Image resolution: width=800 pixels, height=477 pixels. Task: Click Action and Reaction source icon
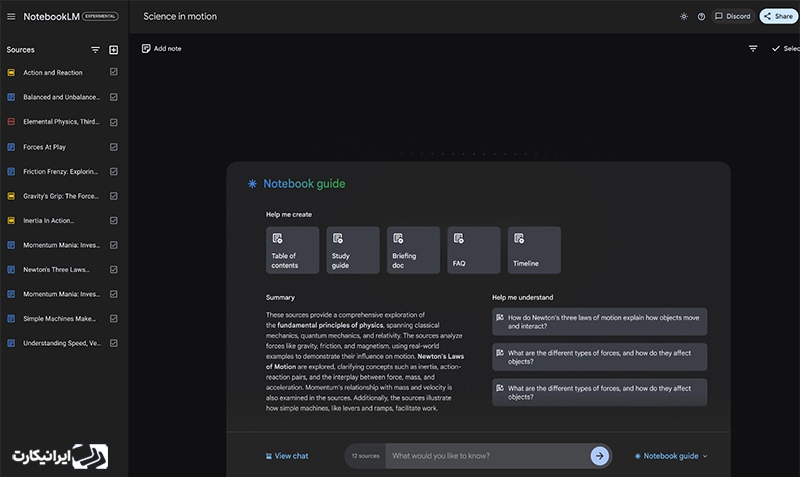11,72
